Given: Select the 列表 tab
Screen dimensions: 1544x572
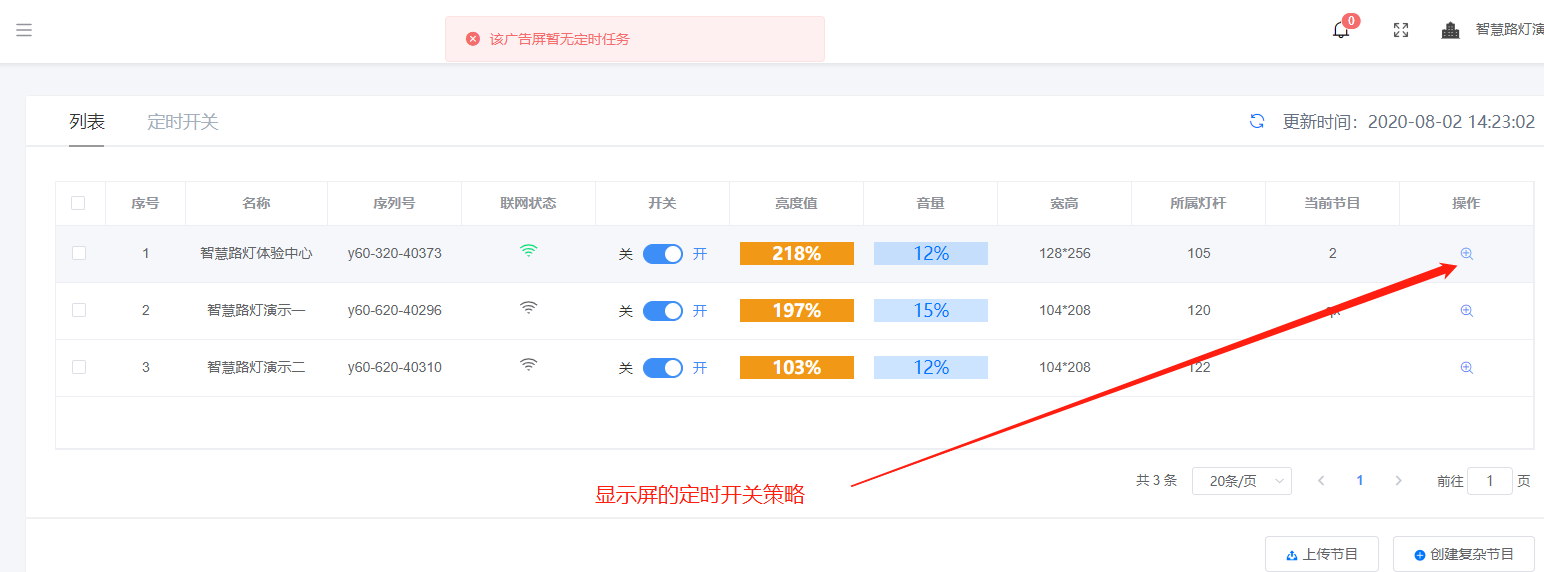Looking at the screenshot, I should (x=86, y=122).
